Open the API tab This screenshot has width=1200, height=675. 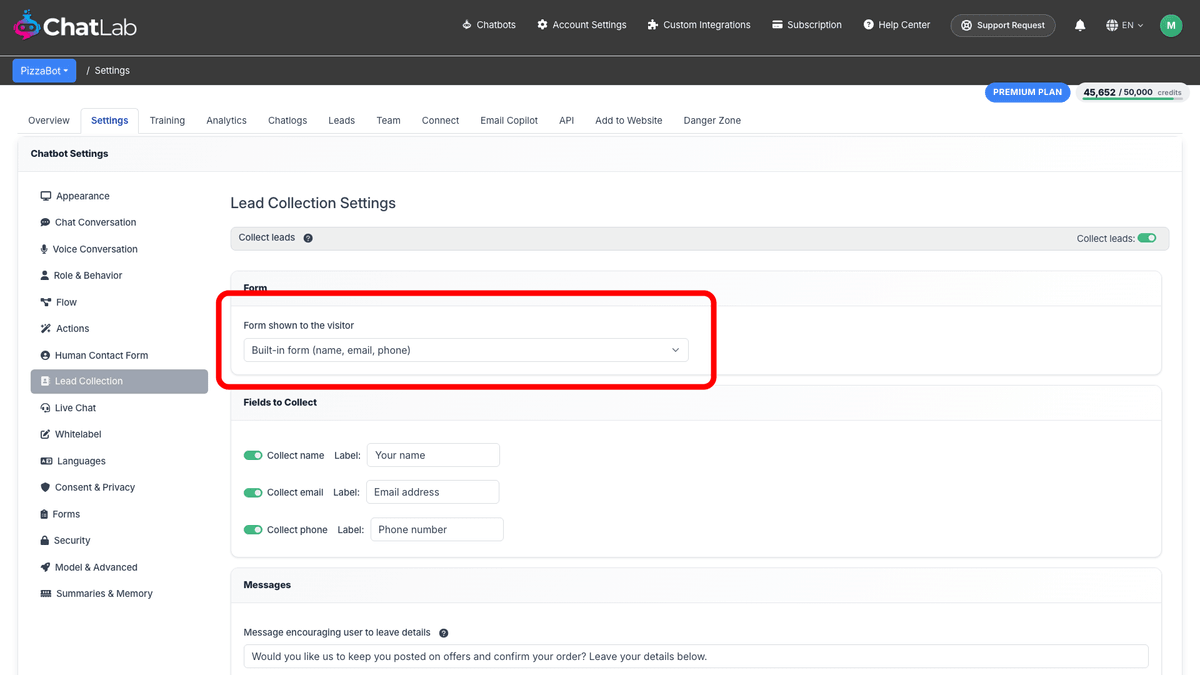(x=567, y=120)
